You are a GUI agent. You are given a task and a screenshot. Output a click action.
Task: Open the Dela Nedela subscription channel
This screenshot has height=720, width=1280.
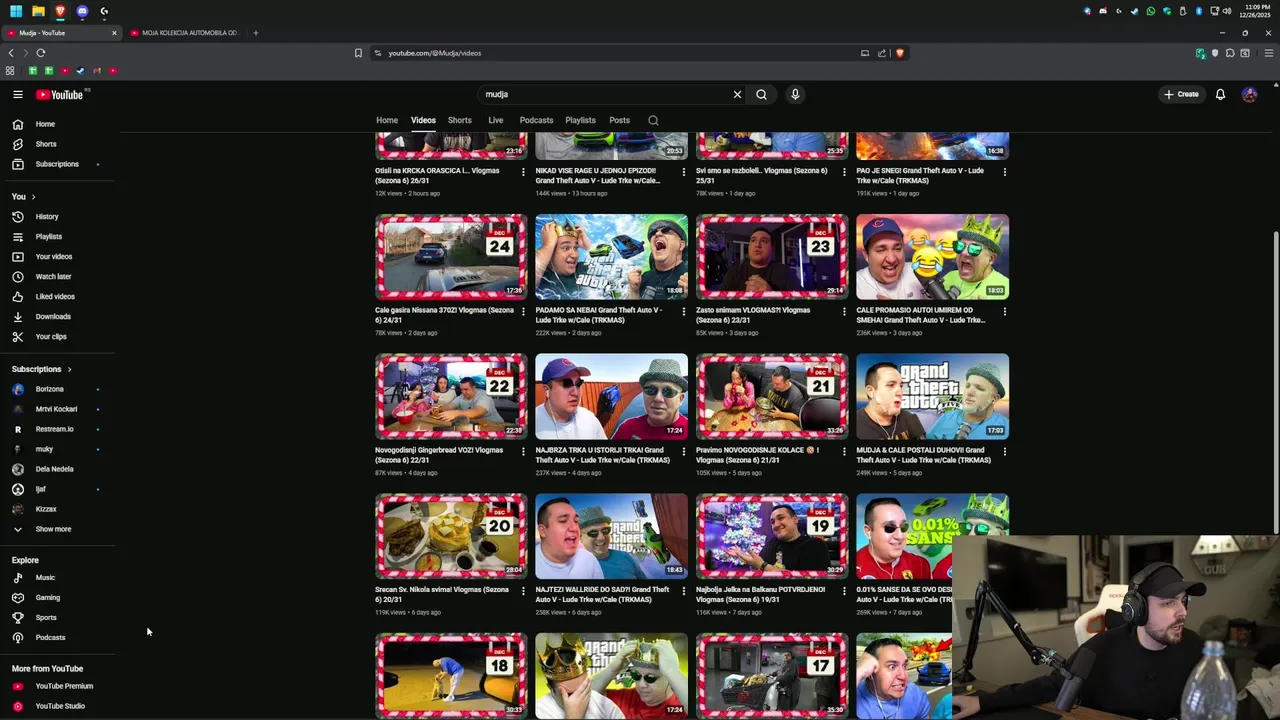click(57, 469)
